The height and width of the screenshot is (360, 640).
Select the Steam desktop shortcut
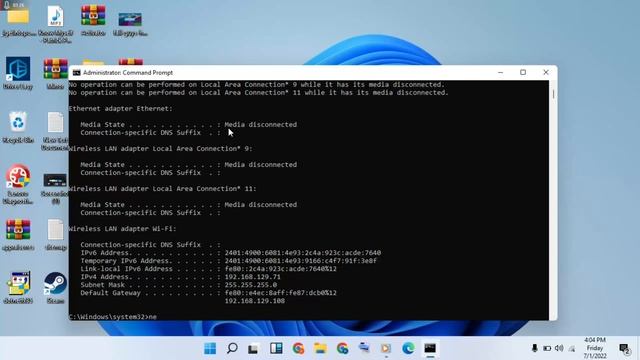coord(56,288)
